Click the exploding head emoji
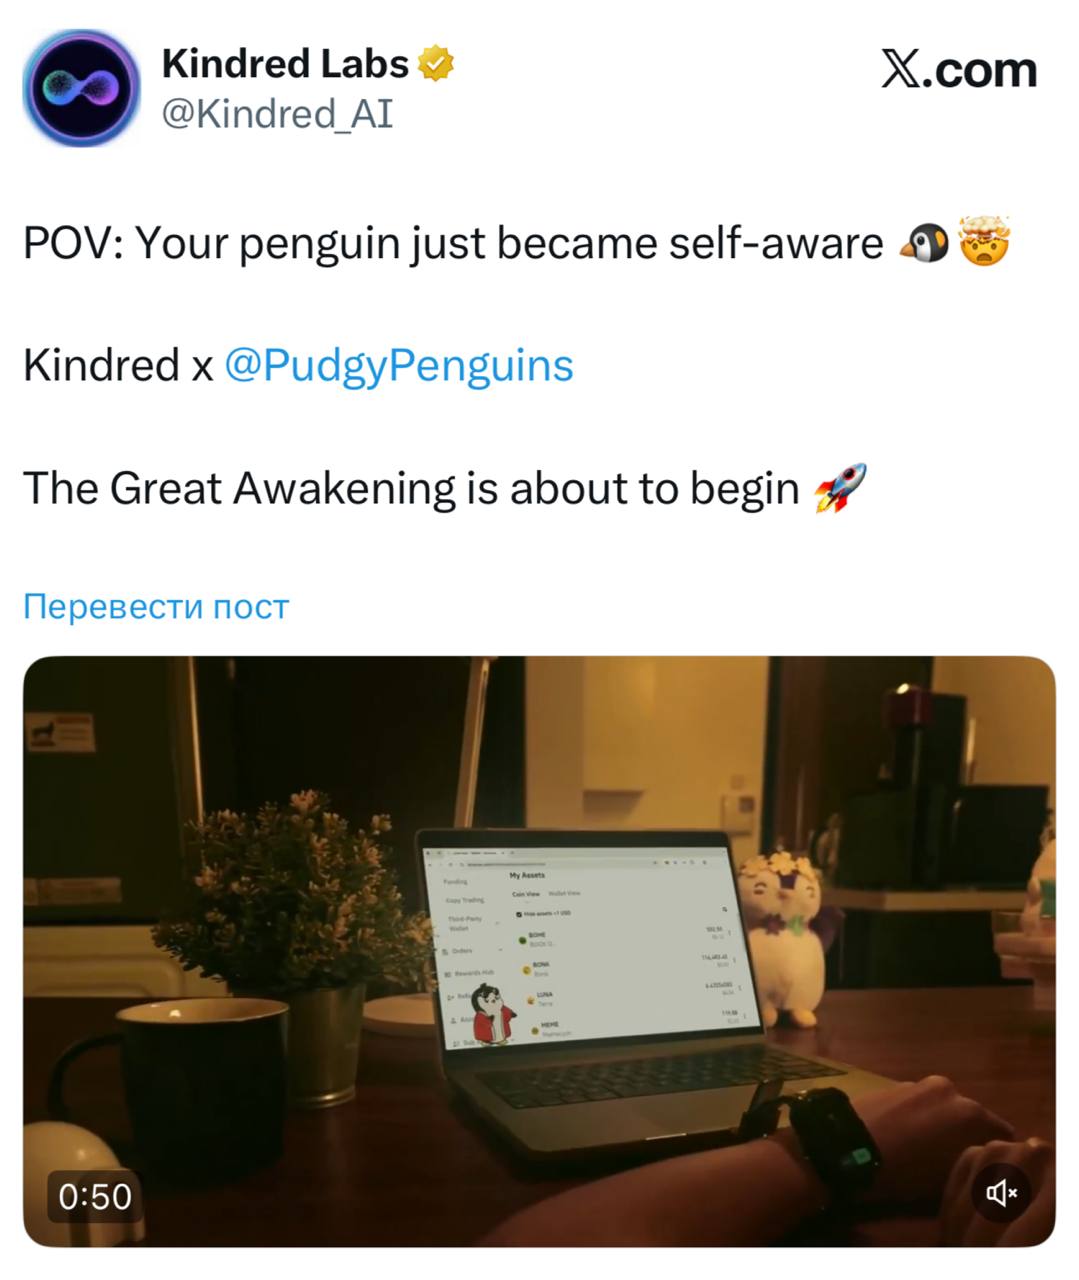1079x1280 pixels. click(985, 242)
